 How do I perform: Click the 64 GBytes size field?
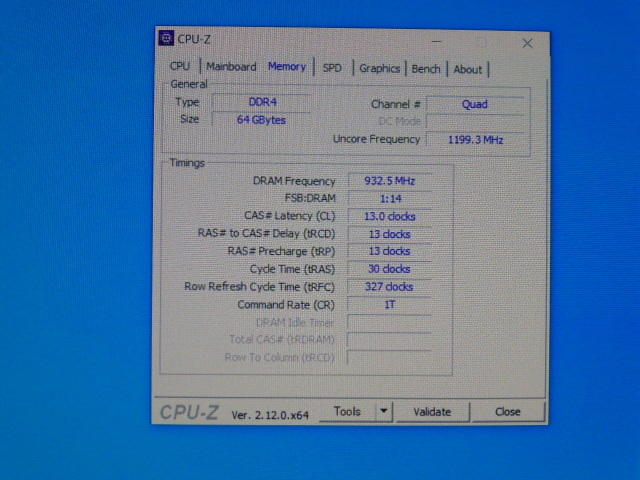click(x=262, y=120)
